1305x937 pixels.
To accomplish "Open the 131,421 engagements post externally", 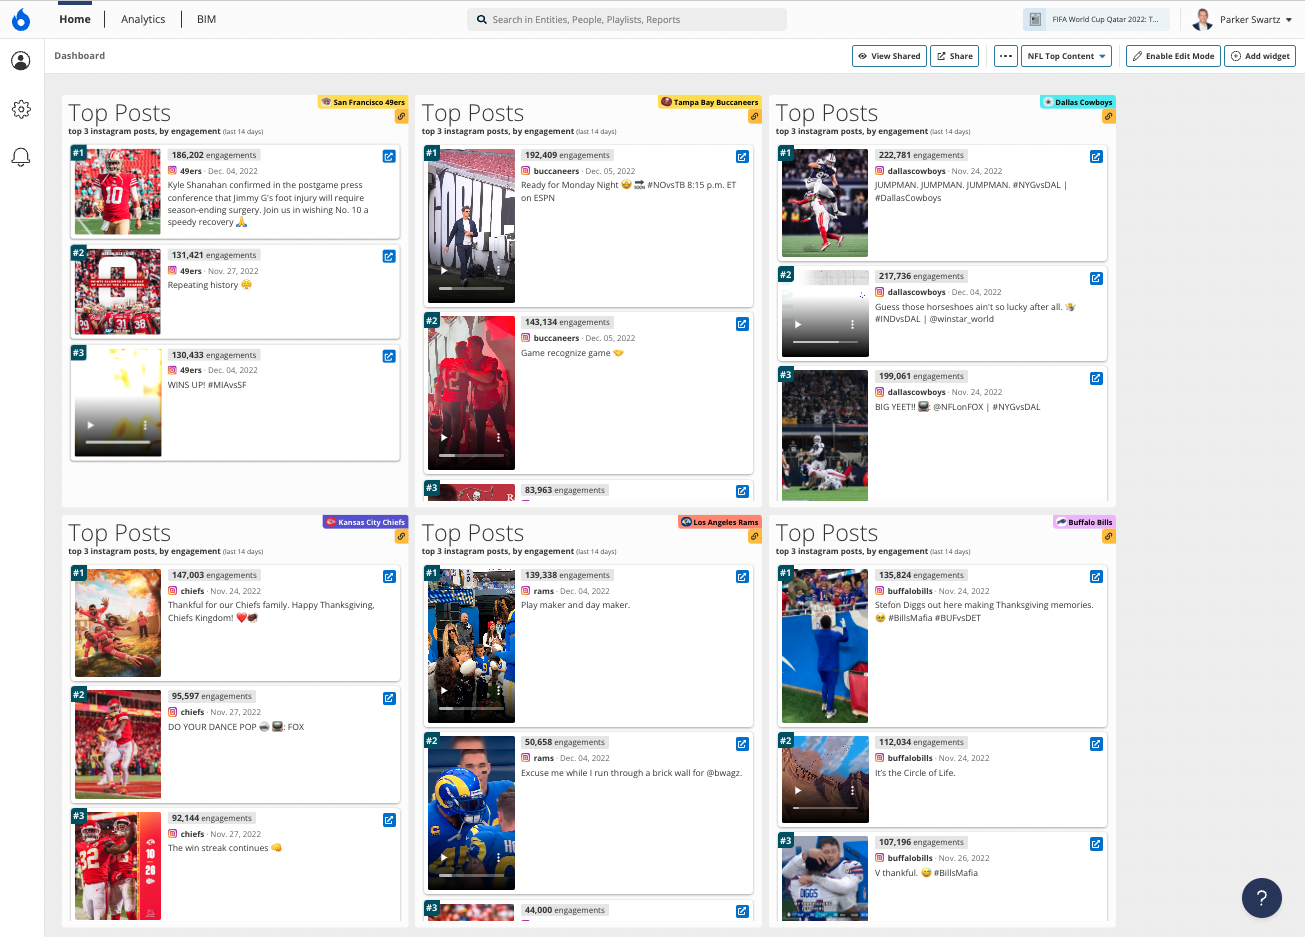I will pos(389,256).
